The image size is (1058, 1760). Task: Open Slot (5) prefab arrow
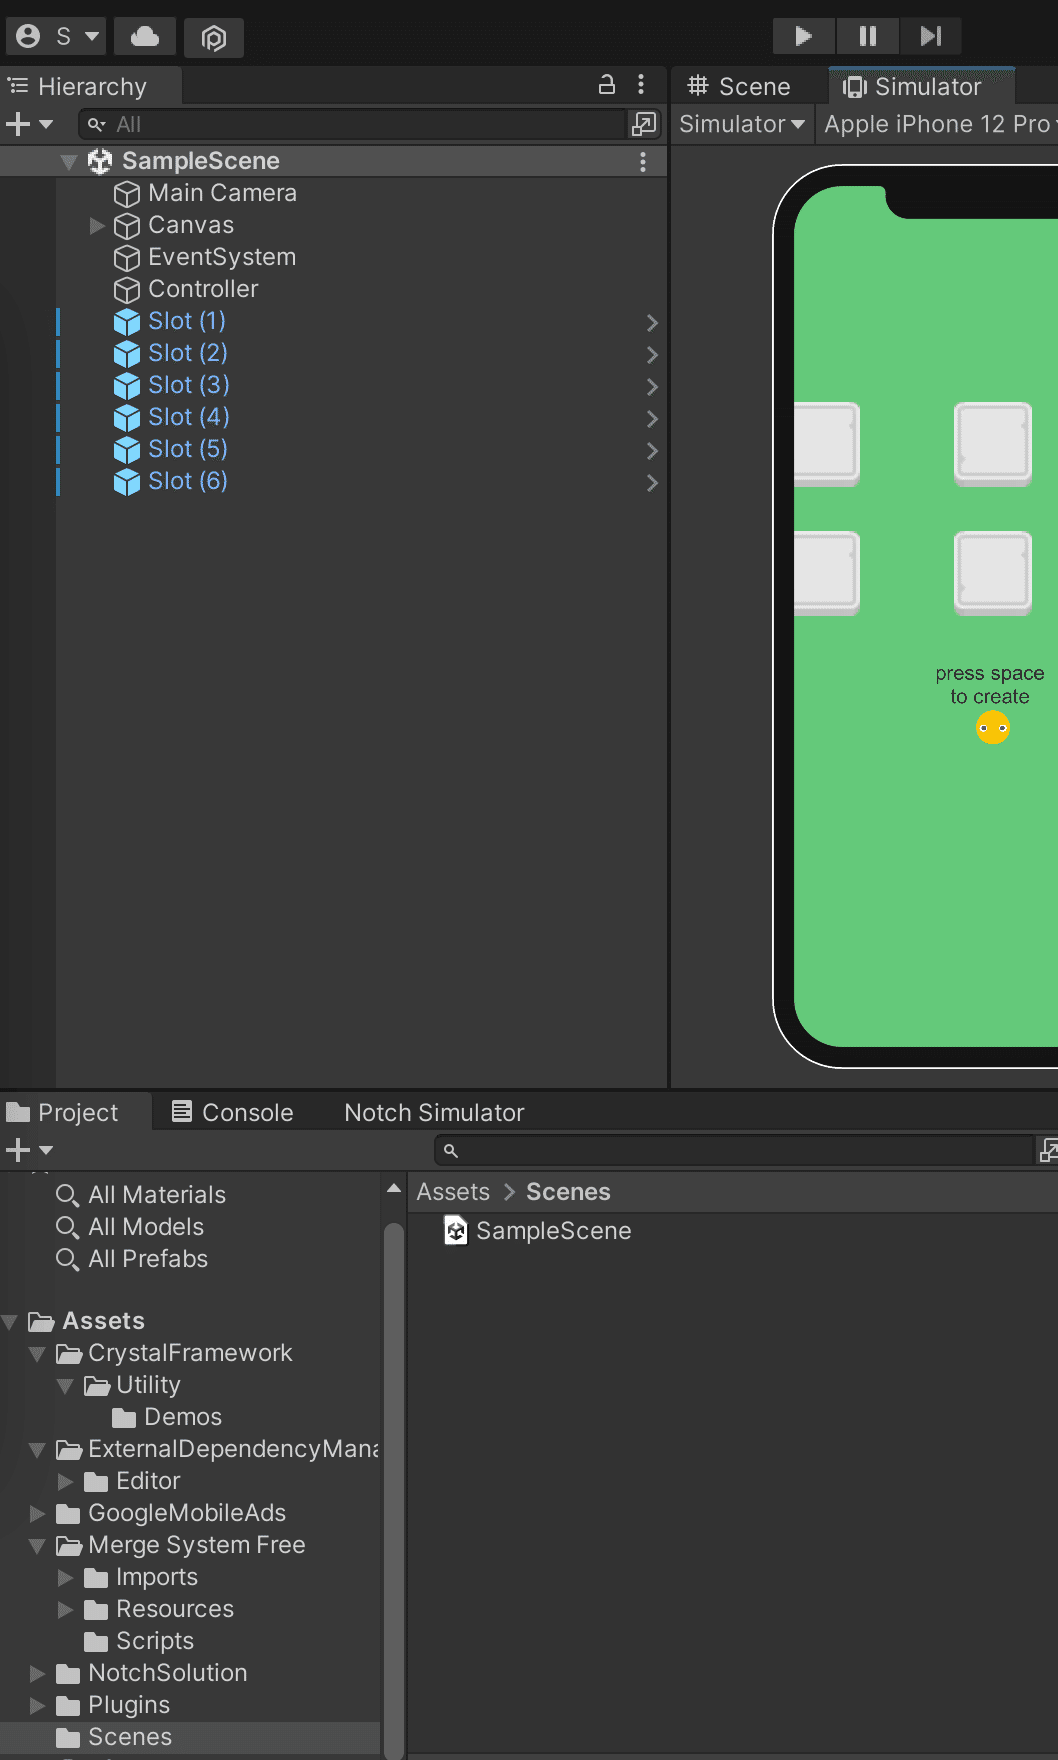click(652, 450)
